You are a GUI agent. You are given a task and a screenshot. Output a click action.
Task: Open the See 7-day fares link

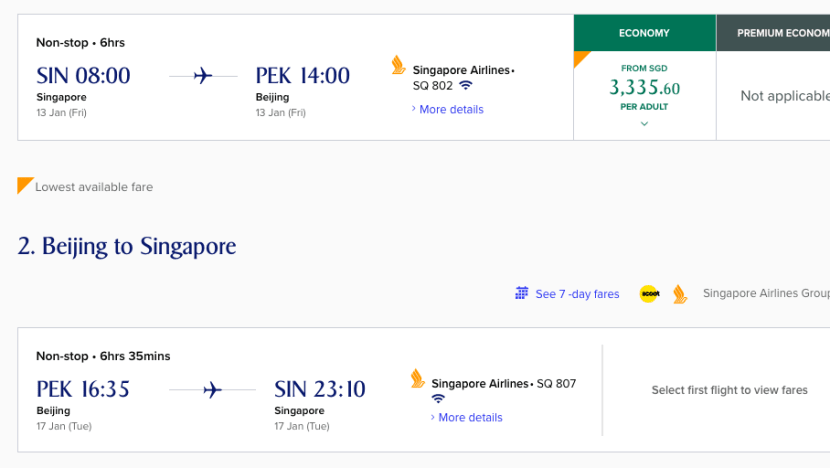(577, 294)
